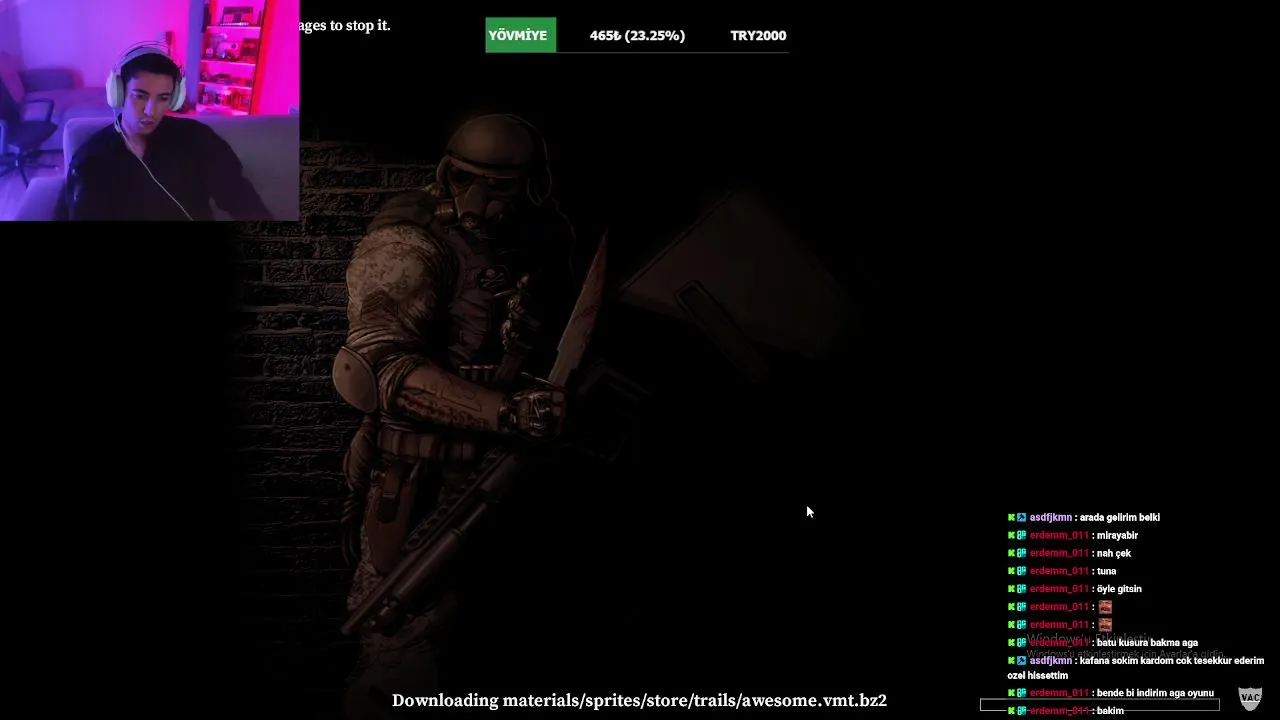Click the 465₺ (23.25%) goal amount

[x=637, y=35]
